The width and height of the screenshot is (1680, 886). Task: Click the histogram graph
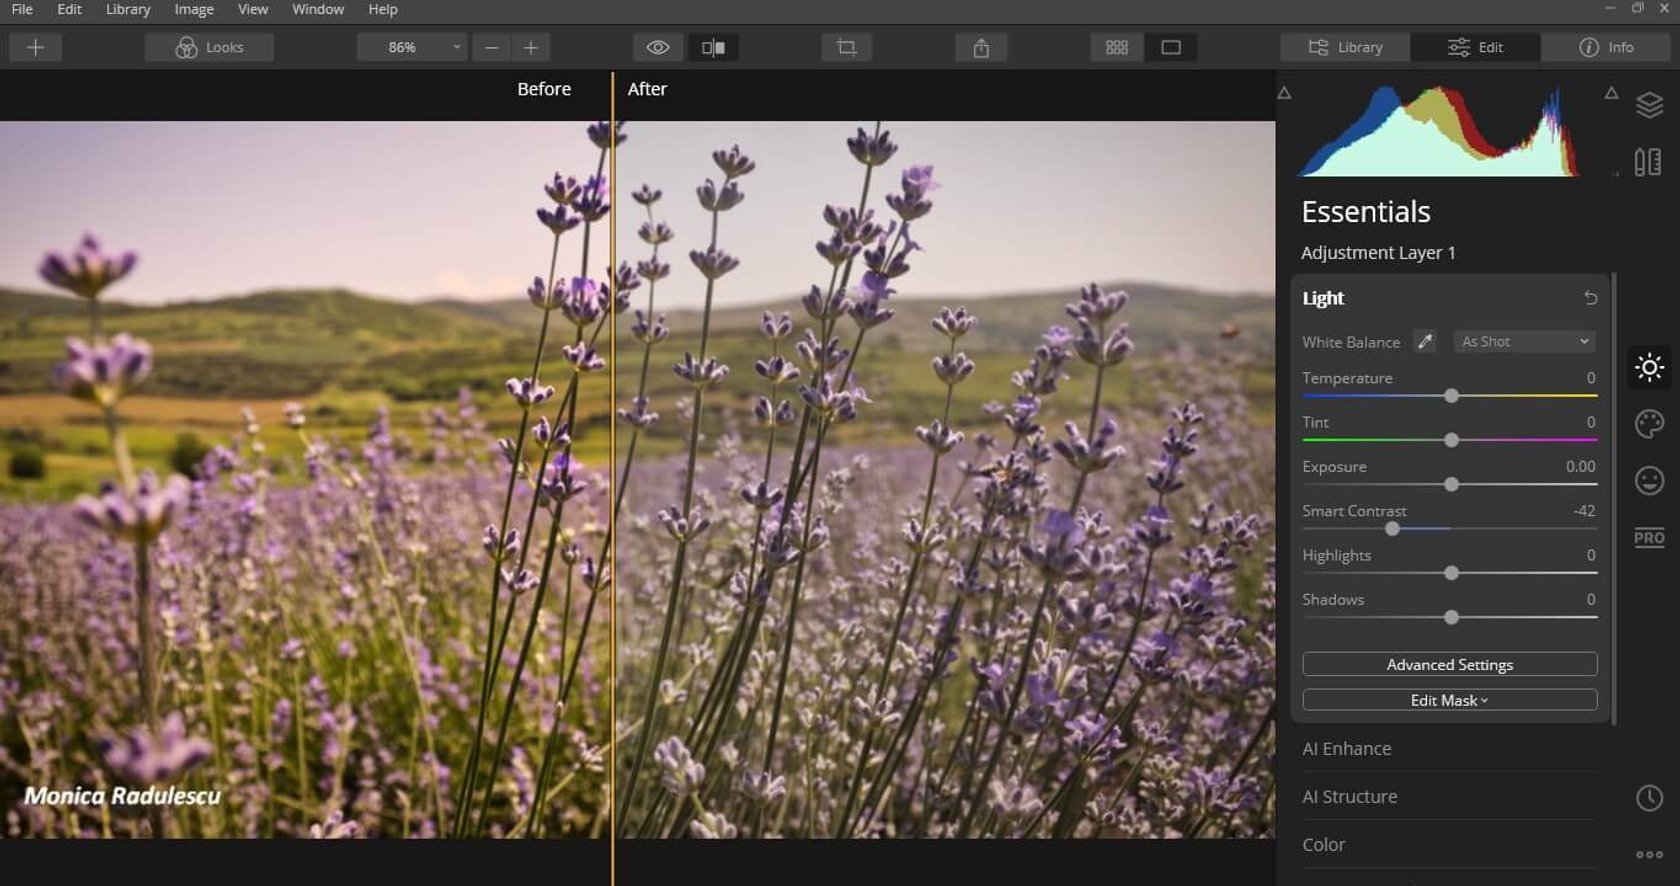[x=1439, y=131]
